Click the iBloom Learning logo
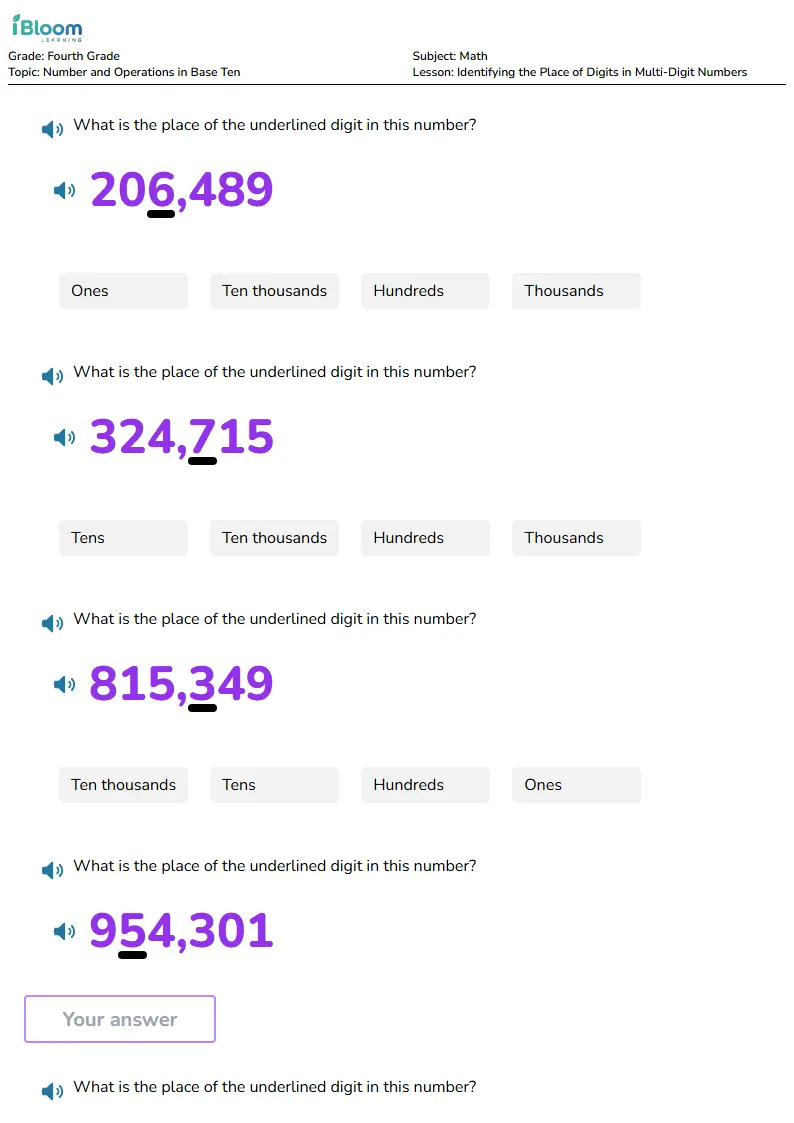 (47, 28)
